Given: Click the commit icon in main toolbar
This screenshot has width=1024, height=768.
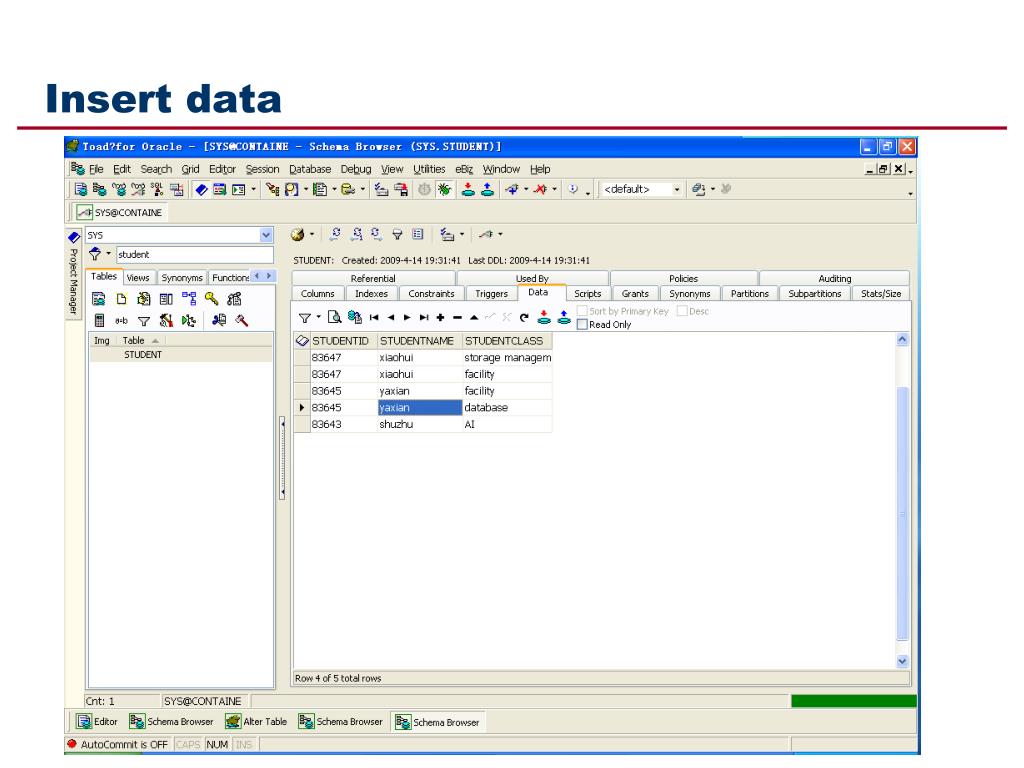Looking at the screenshot, I should tap(468, 189).
